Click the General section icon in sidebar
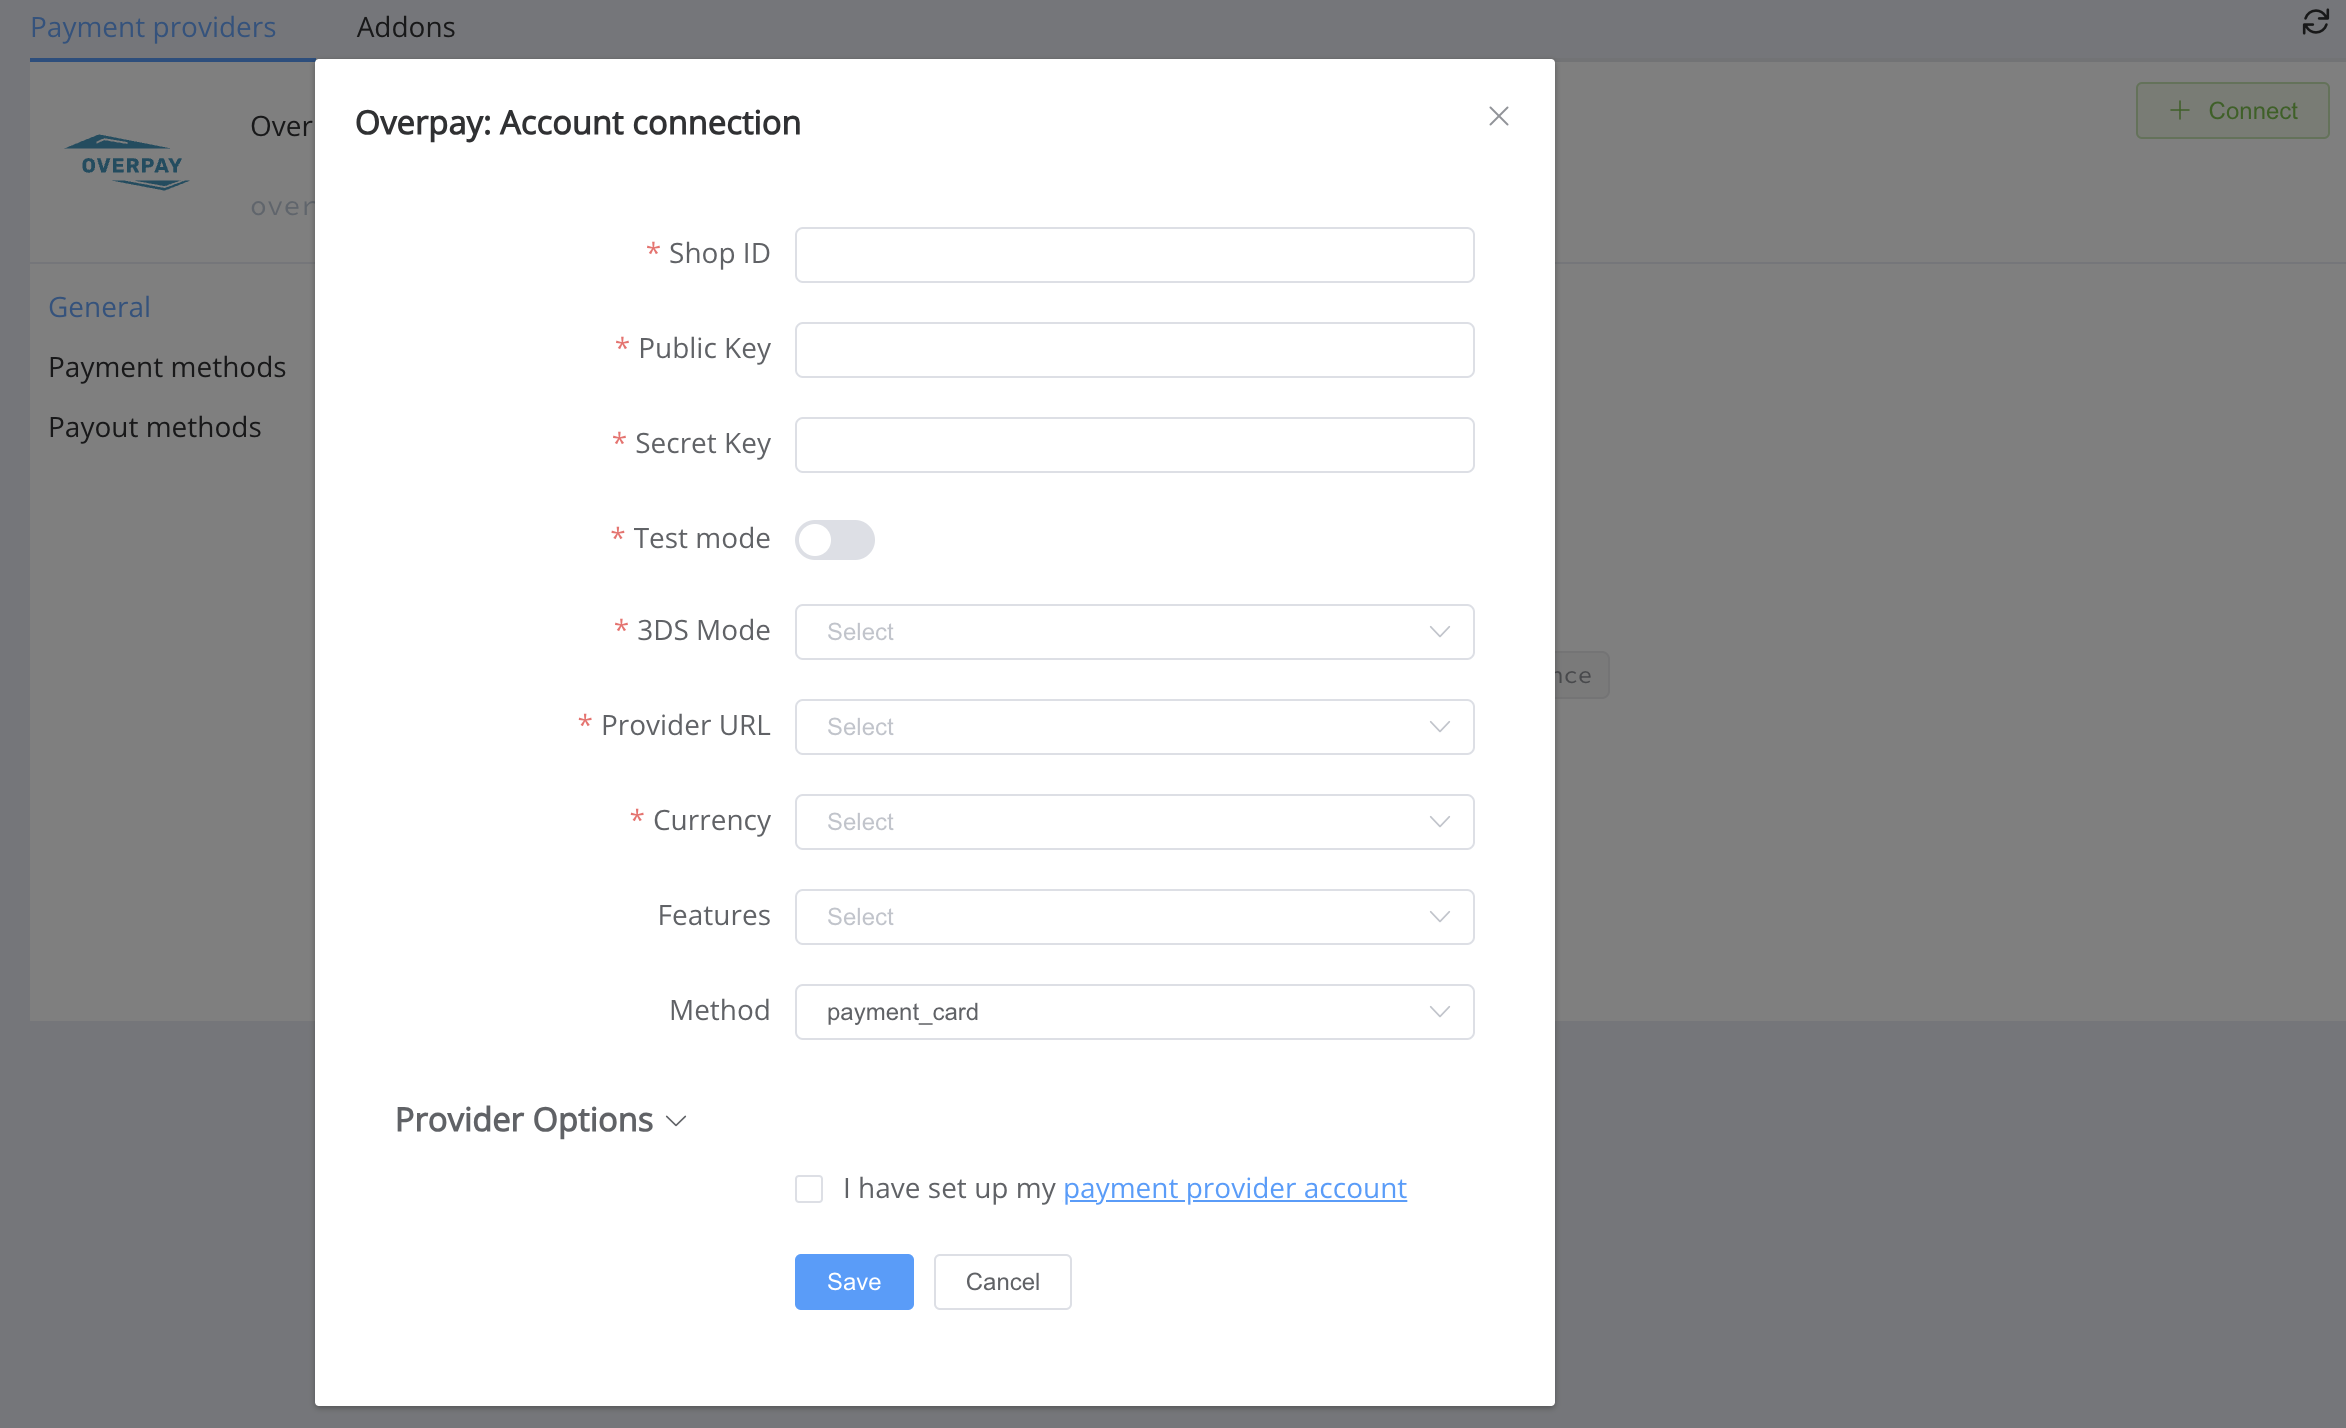The height and width of the screenshot is (1428, 2346). [99, 305]
